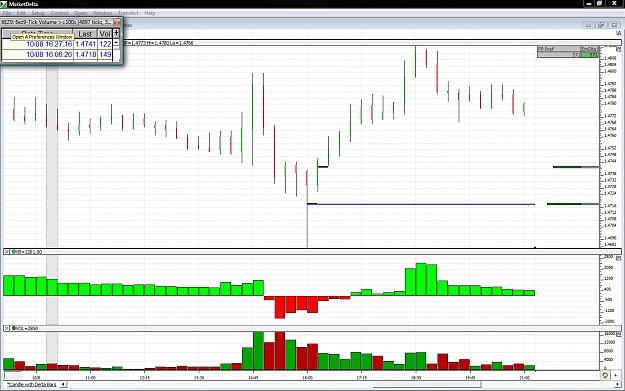Open the File menu

point(7,13)
